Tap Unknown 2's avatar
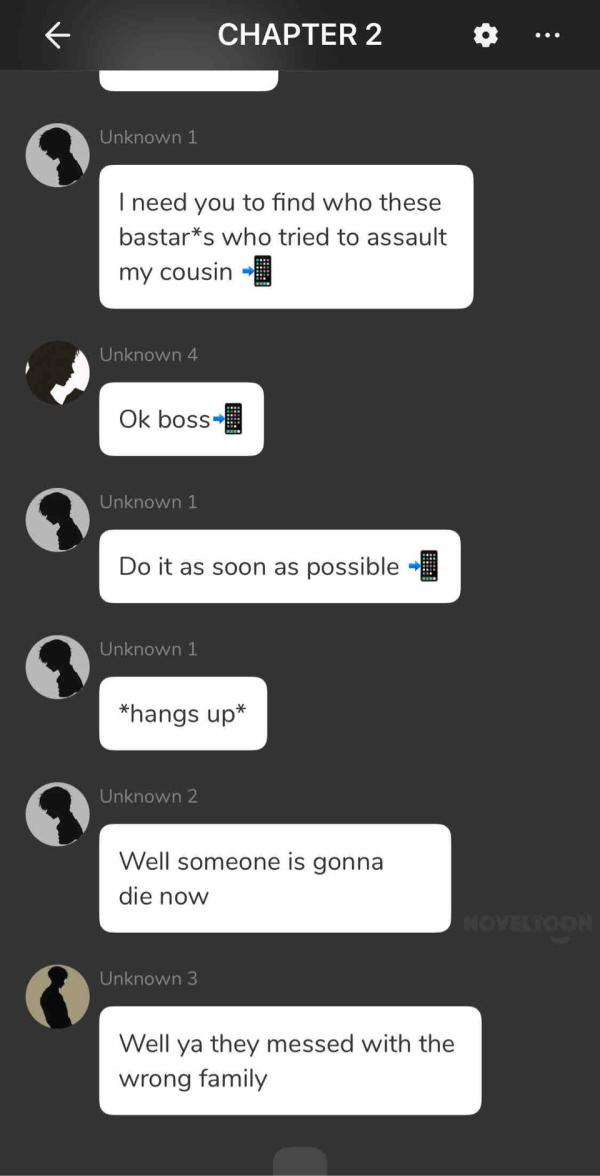 (58, 814)
